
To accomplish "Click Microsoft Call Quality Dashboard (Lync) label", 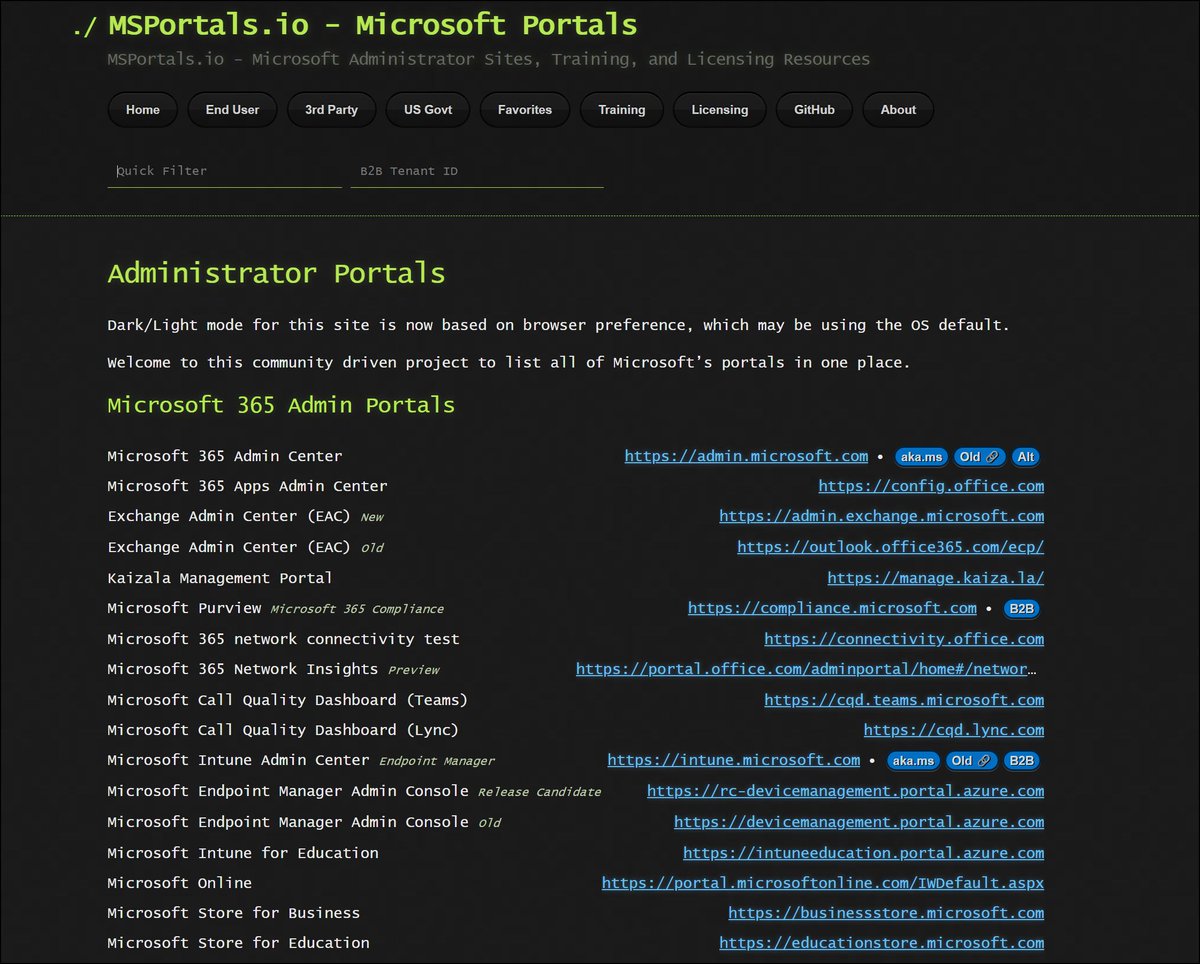I will click(x=283, y=730).
